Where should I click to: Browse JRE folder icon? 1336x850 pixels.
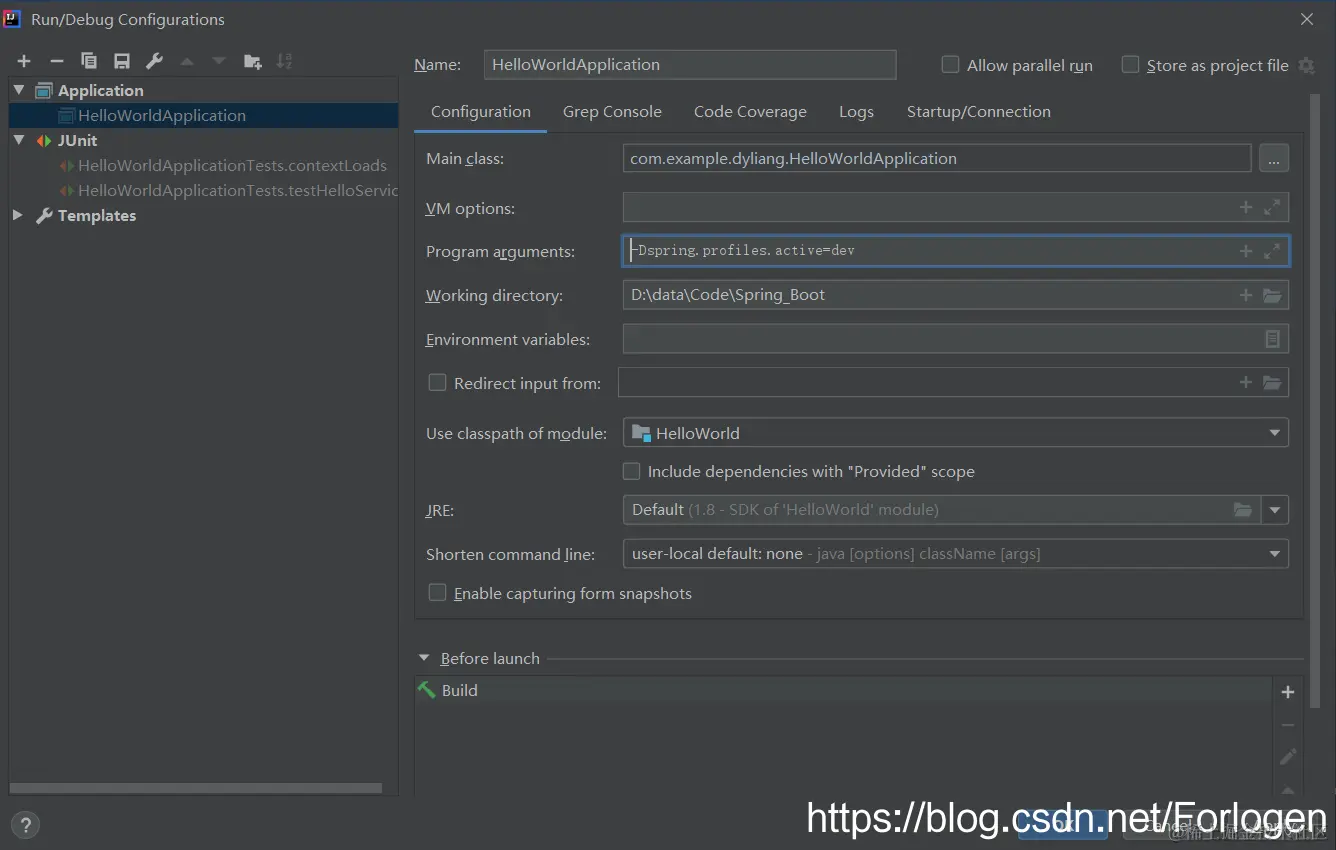(1242, 510)
